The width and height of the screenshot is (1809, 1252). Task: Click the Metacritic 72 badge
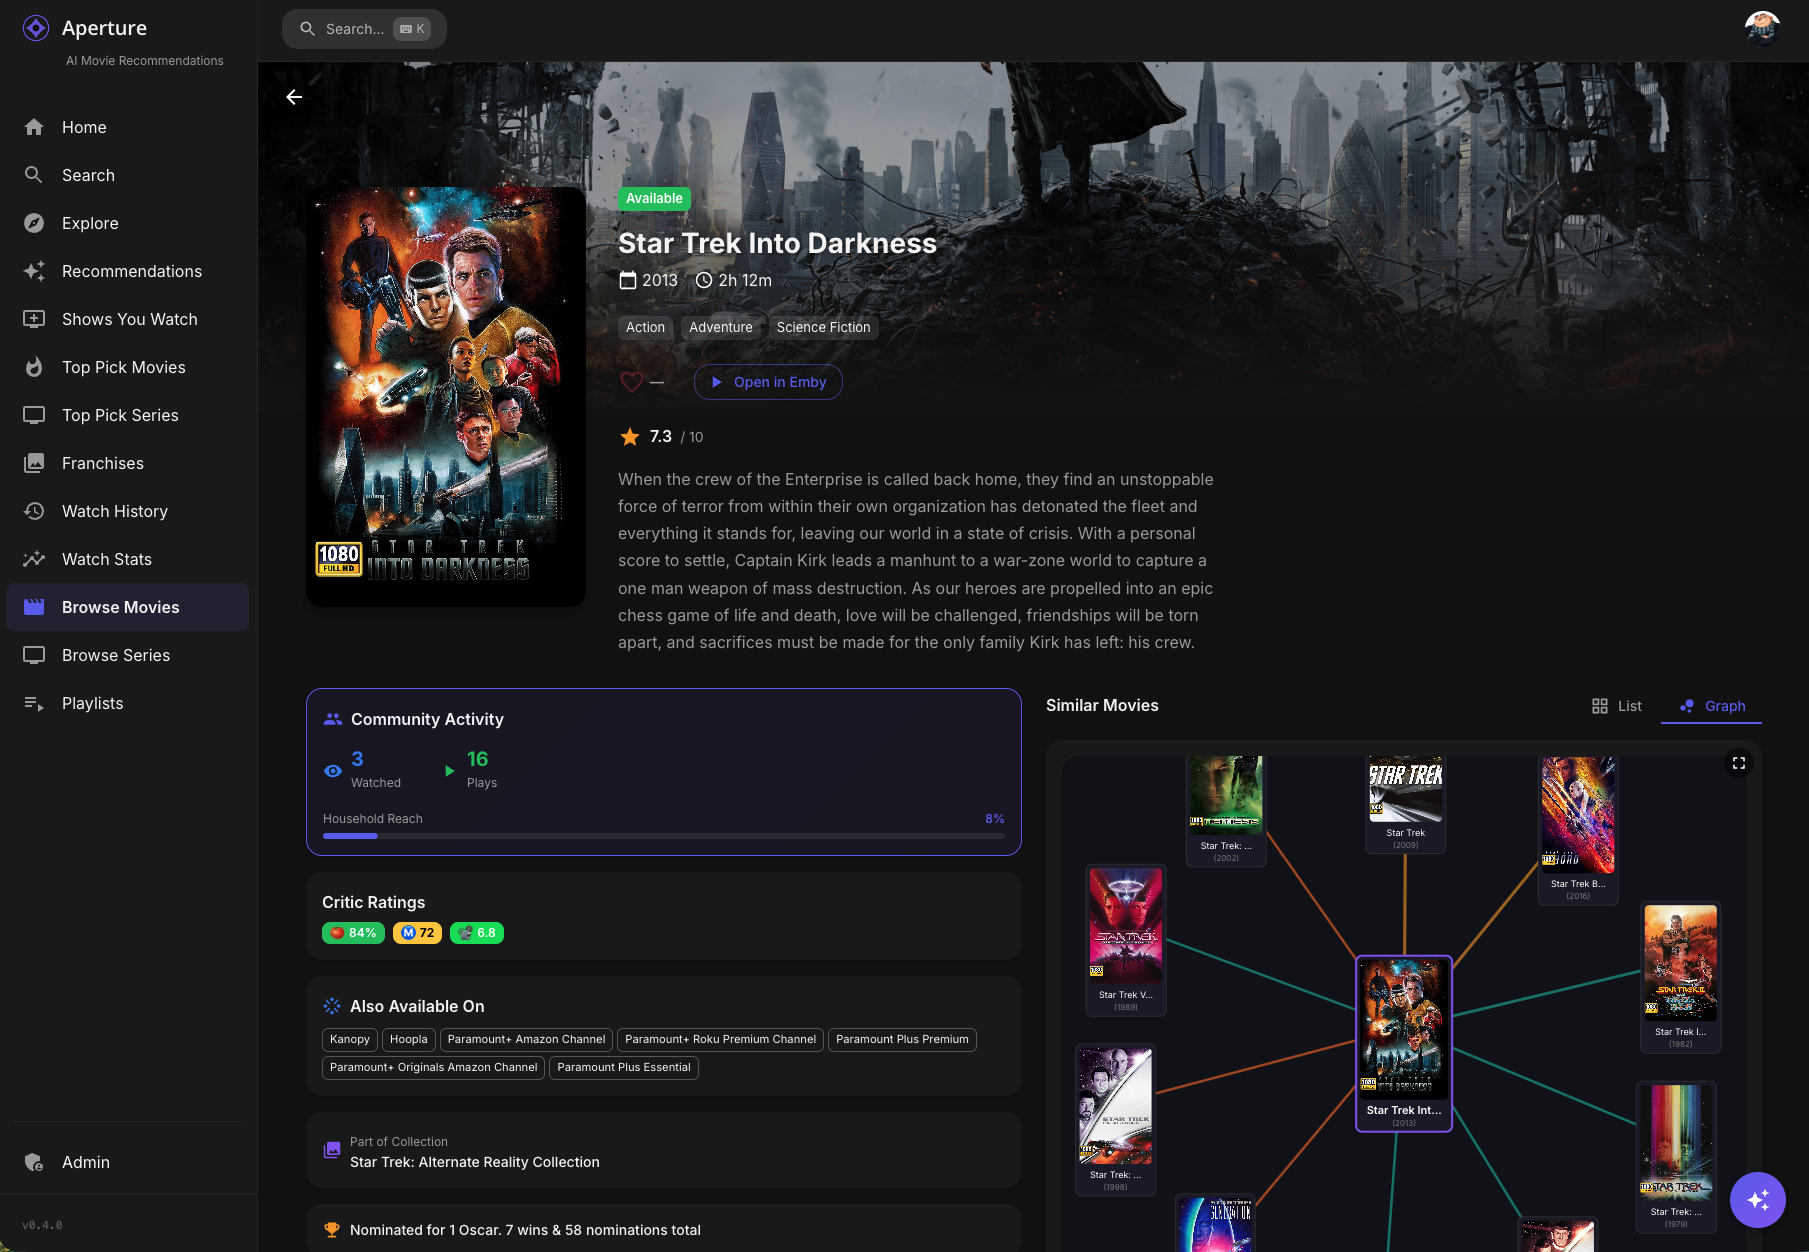(x=417, y=933)
